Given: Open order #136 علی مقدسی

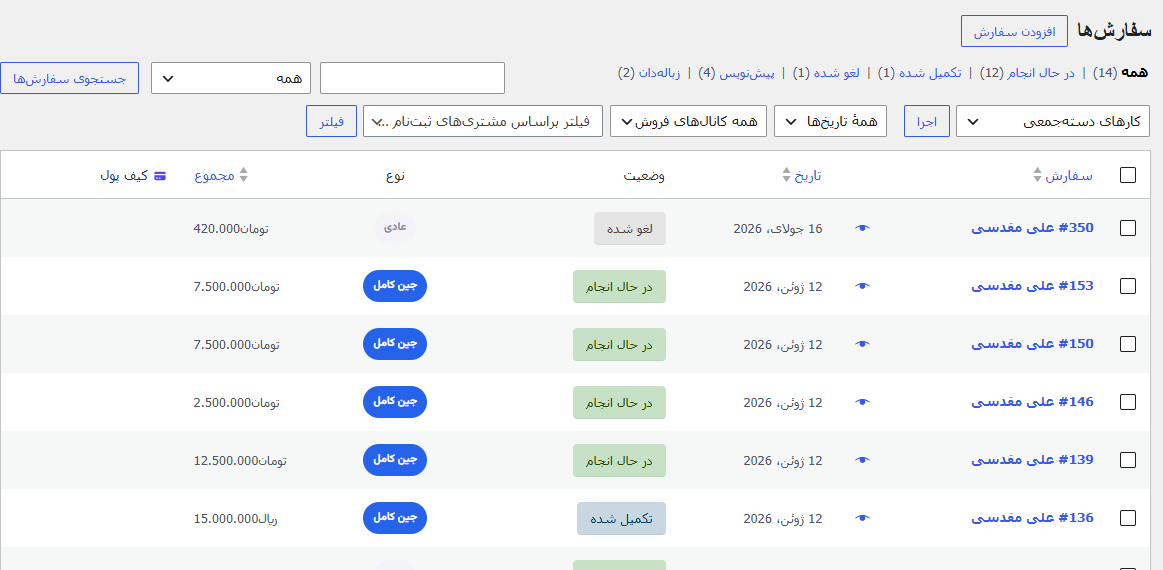Looking at the screenshot, I should [1032, 517].
